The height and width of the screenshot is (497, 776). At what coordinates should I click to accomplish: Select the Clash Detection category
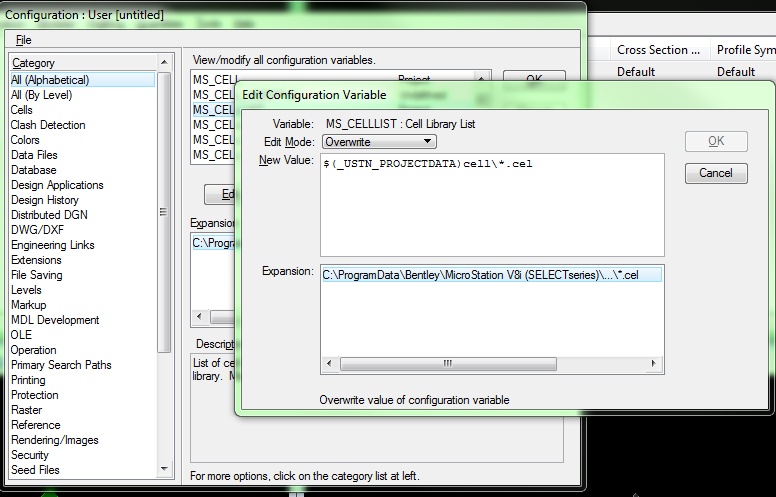point(48,125)
